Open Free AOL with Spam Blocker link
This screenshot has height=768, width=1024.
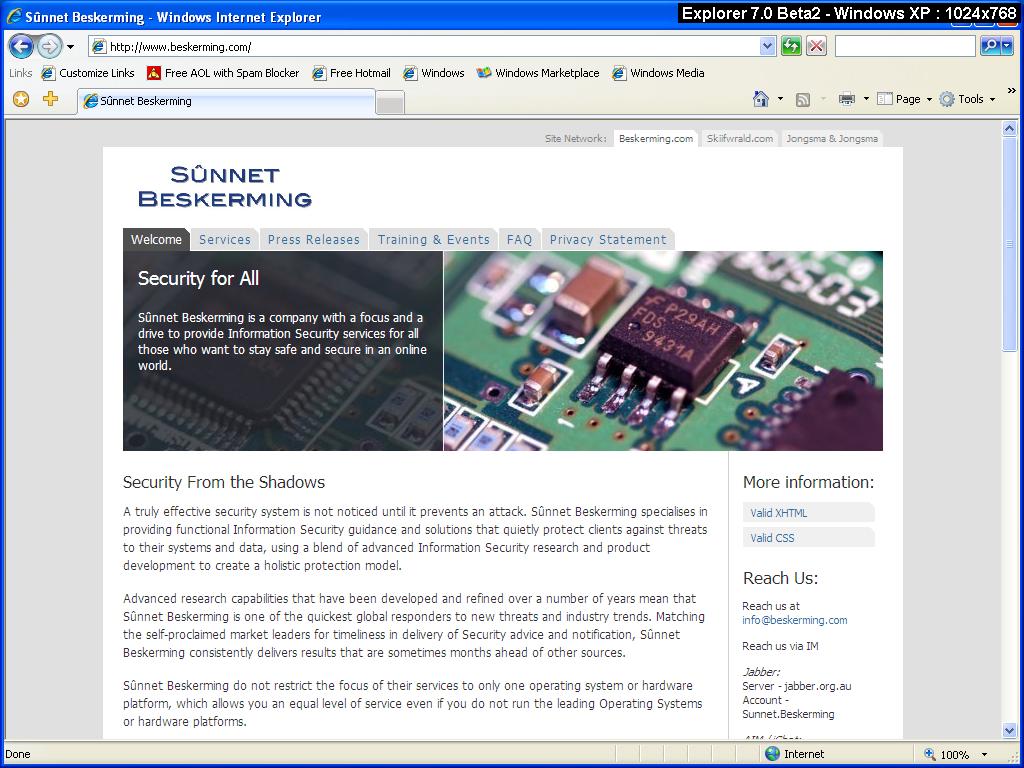coord(223,73)
